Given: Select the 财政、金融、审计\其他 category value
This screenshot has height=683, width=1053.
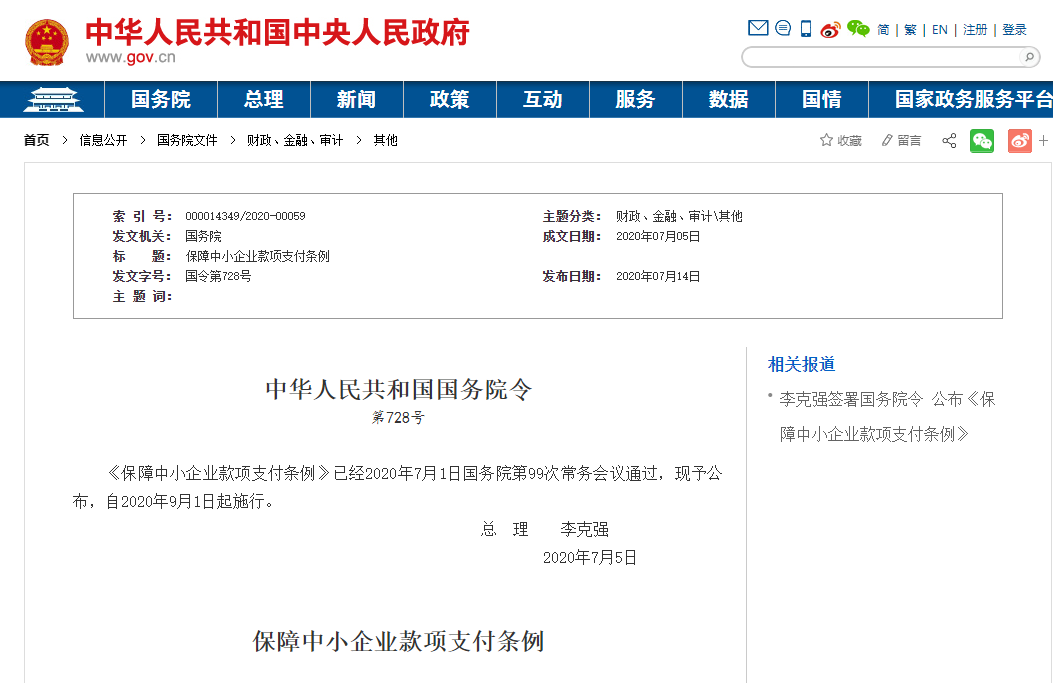Looking at the screenshot, I should 679,216.
